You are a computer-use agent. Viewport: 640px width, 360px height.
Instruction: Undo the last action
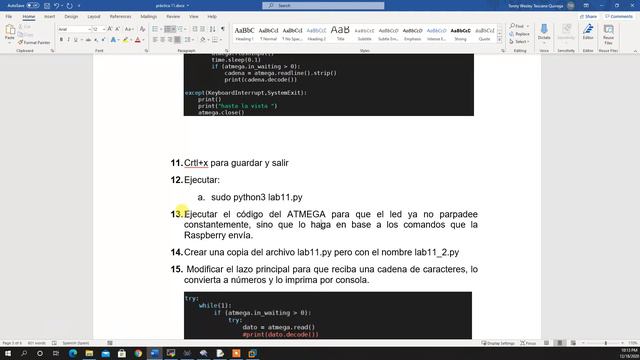56,6
